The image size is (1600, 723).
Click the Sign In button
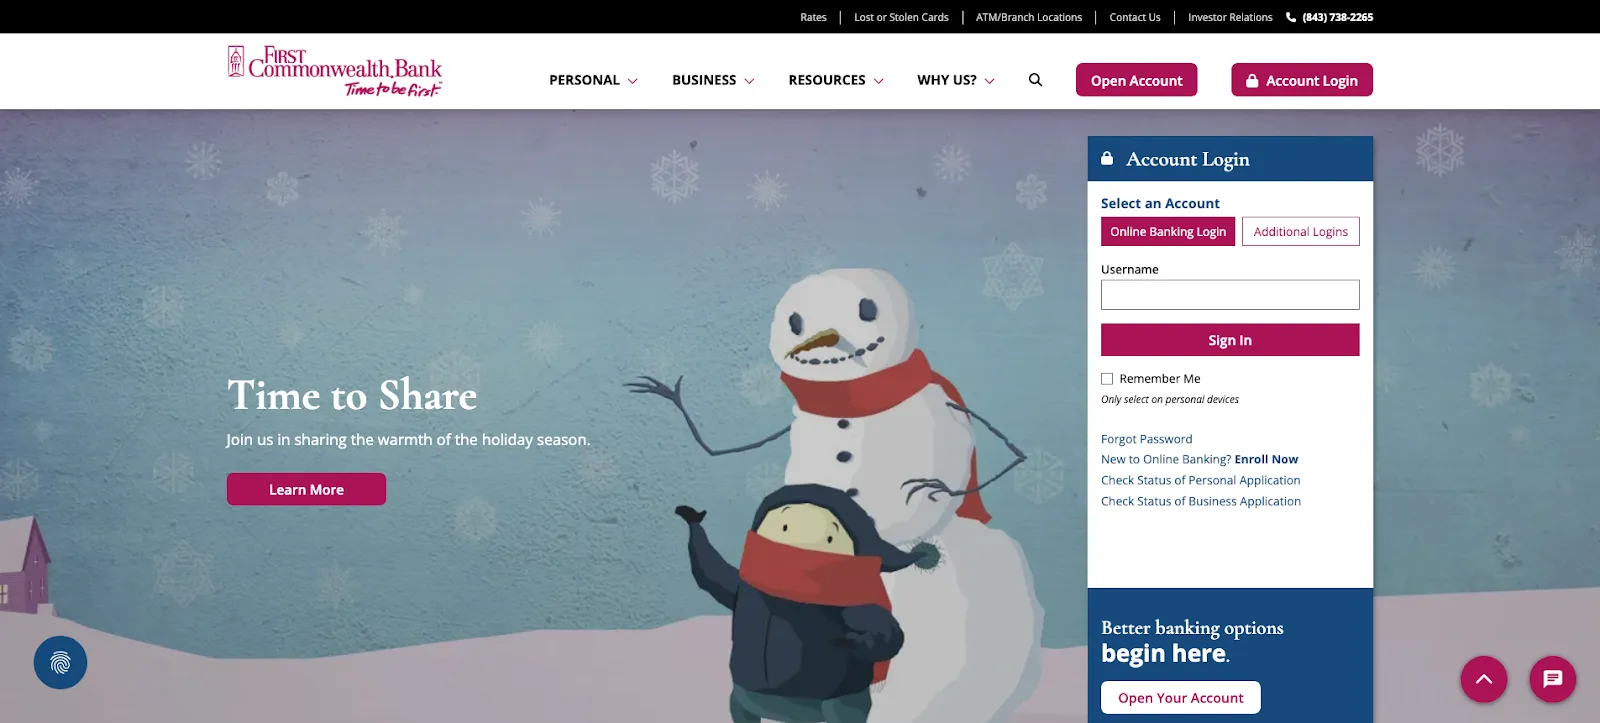pyautogui.click(x=1230, y=340)
